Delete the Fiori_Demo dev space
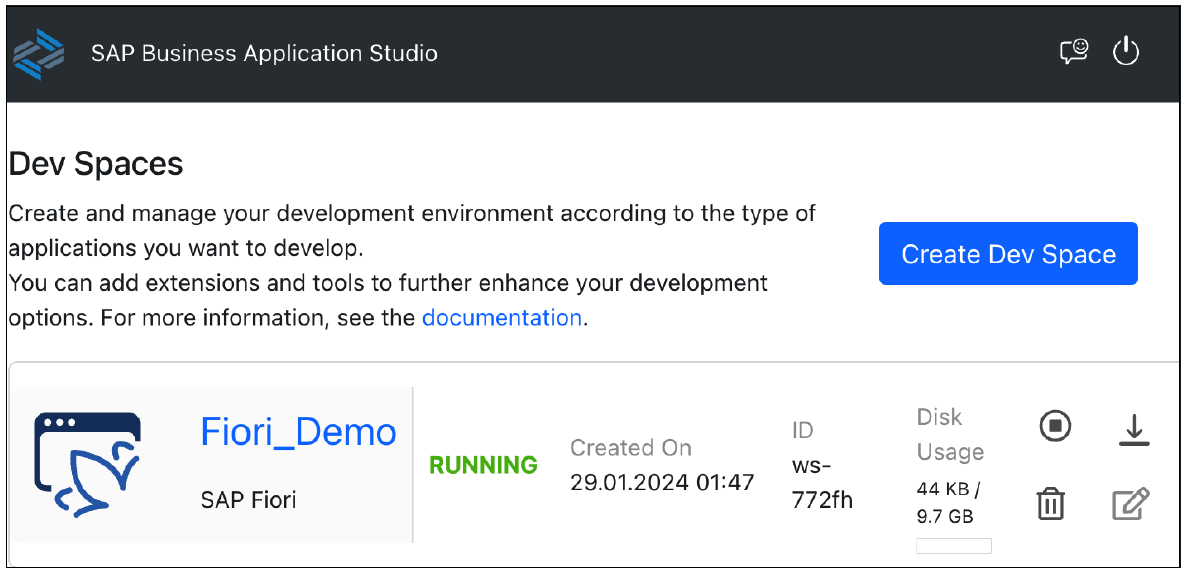This screenshot has height=576, width=1191. tap(1049, 504)
